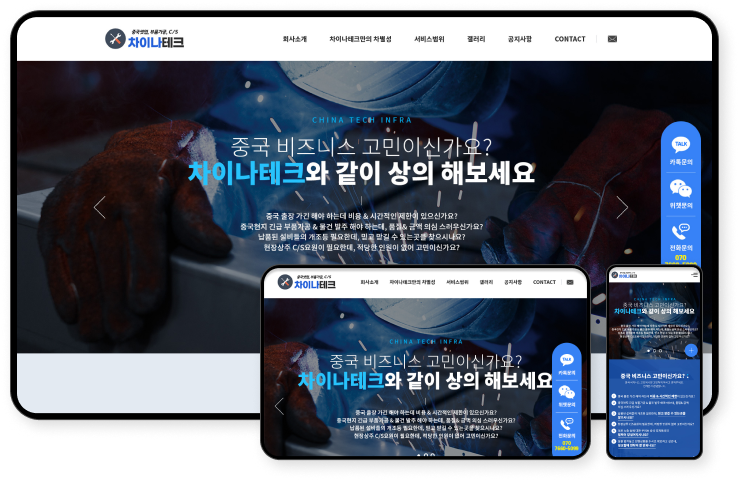The height and width of the screenshot is (481, 739).
Task: Click blue 차이나테크 word in desktop headline
Action: 246,173
